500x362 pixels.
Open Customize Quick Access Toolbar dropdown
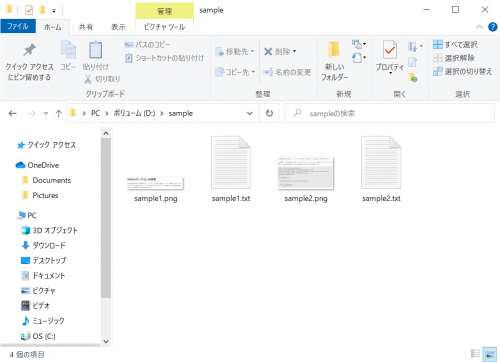pyautogui.click(x=54, y=11)
